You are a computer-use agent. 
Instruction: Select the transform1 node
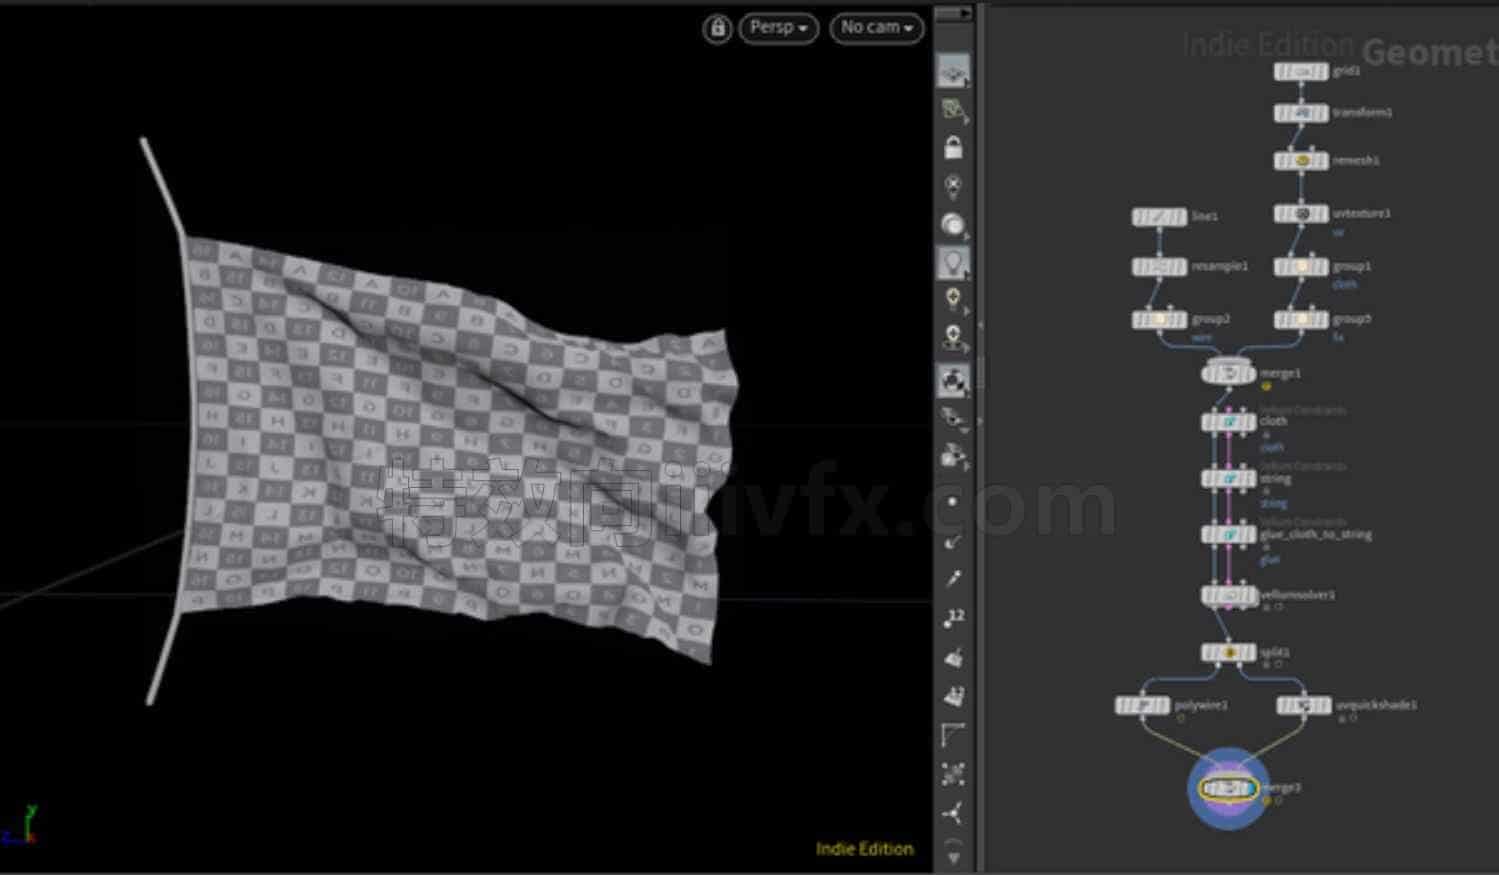pos(1300,113)
